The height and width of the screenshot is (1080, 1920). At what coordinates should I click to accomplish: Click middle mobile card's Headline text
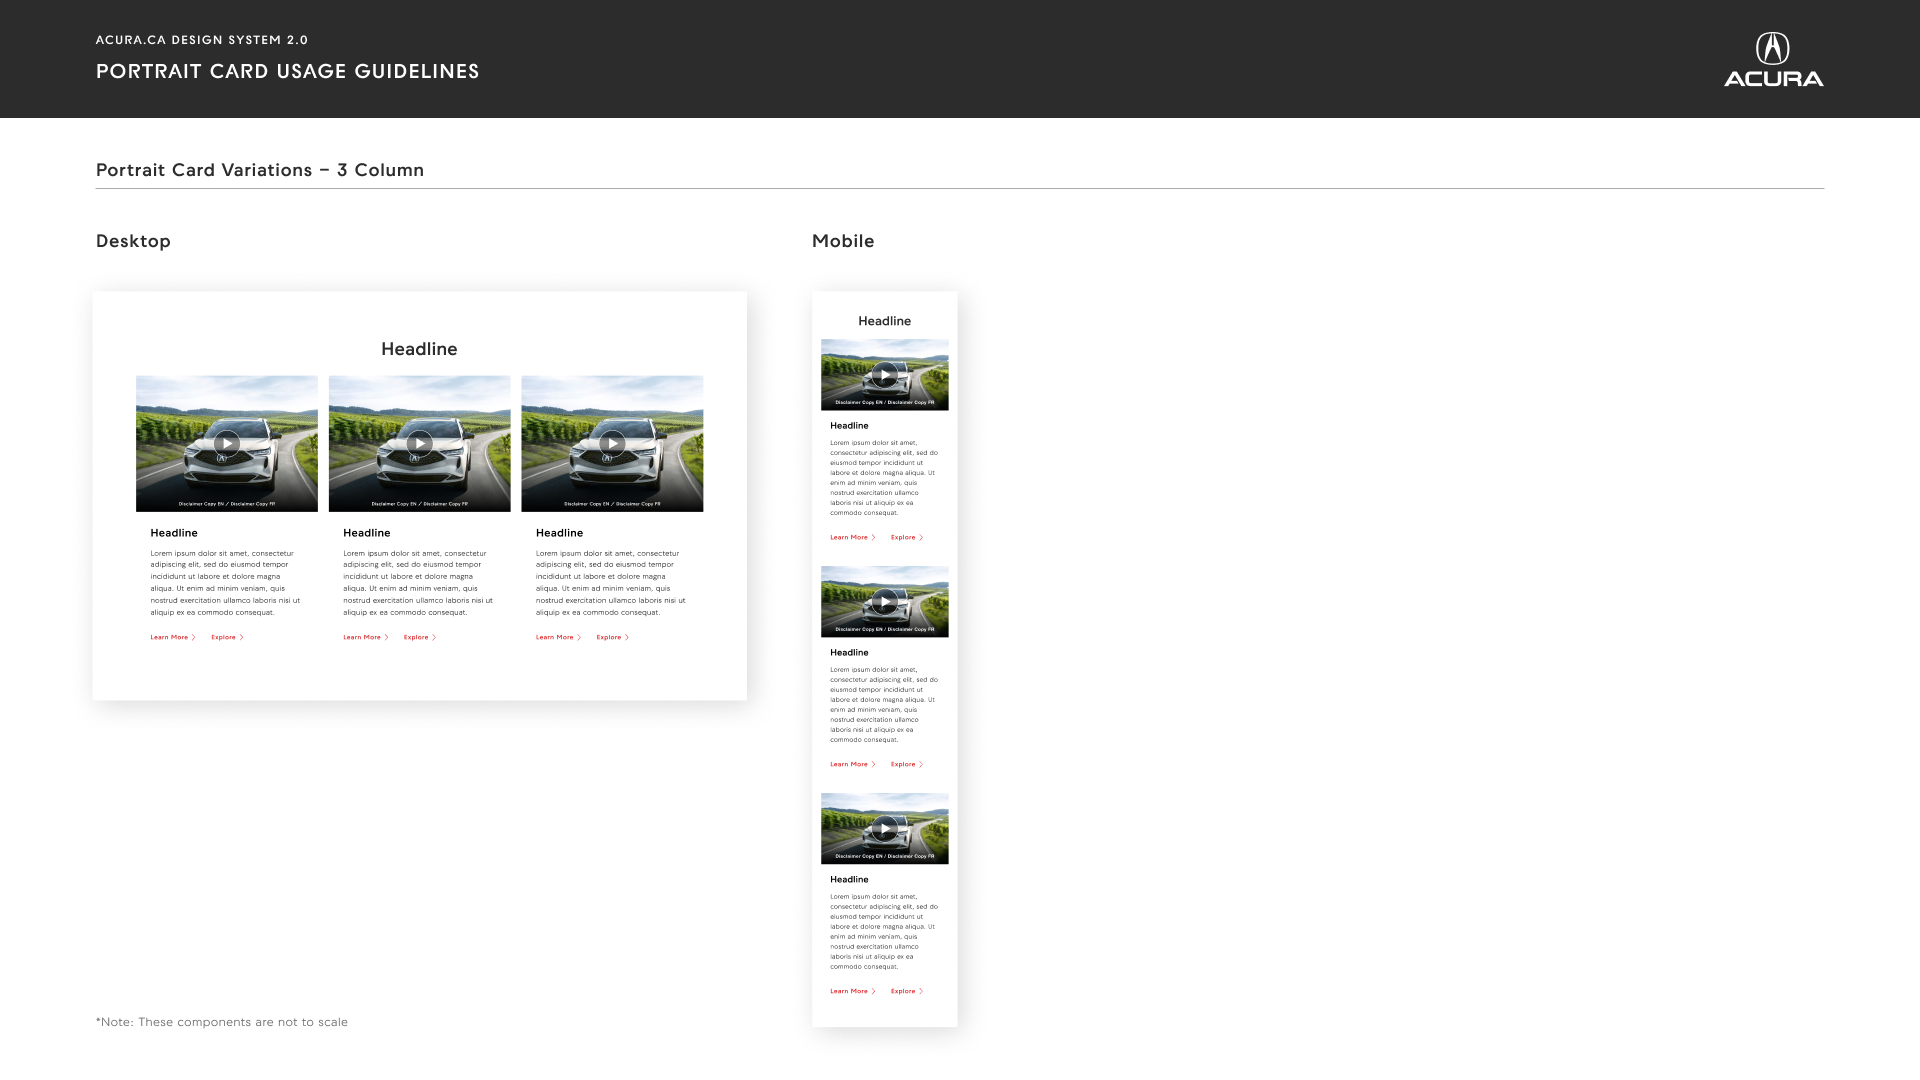[x=849, y=653]
